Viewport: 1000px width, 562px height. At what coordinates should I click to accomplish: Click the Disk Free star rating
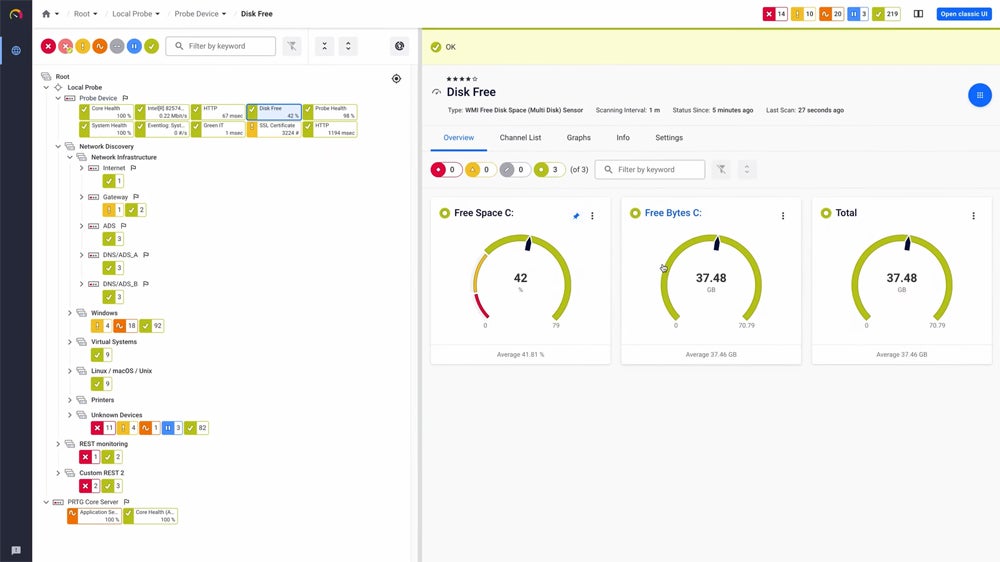[x=462, y=79]
